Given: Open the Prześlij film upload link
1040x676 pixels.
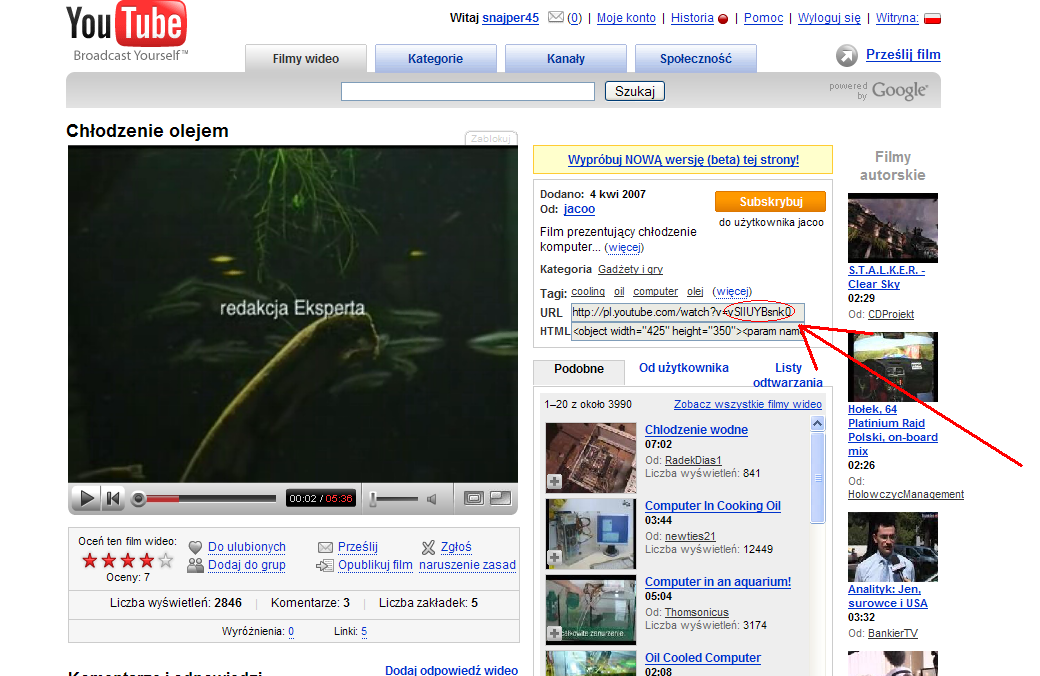Looking at the screenshot, I should [903, 55].
